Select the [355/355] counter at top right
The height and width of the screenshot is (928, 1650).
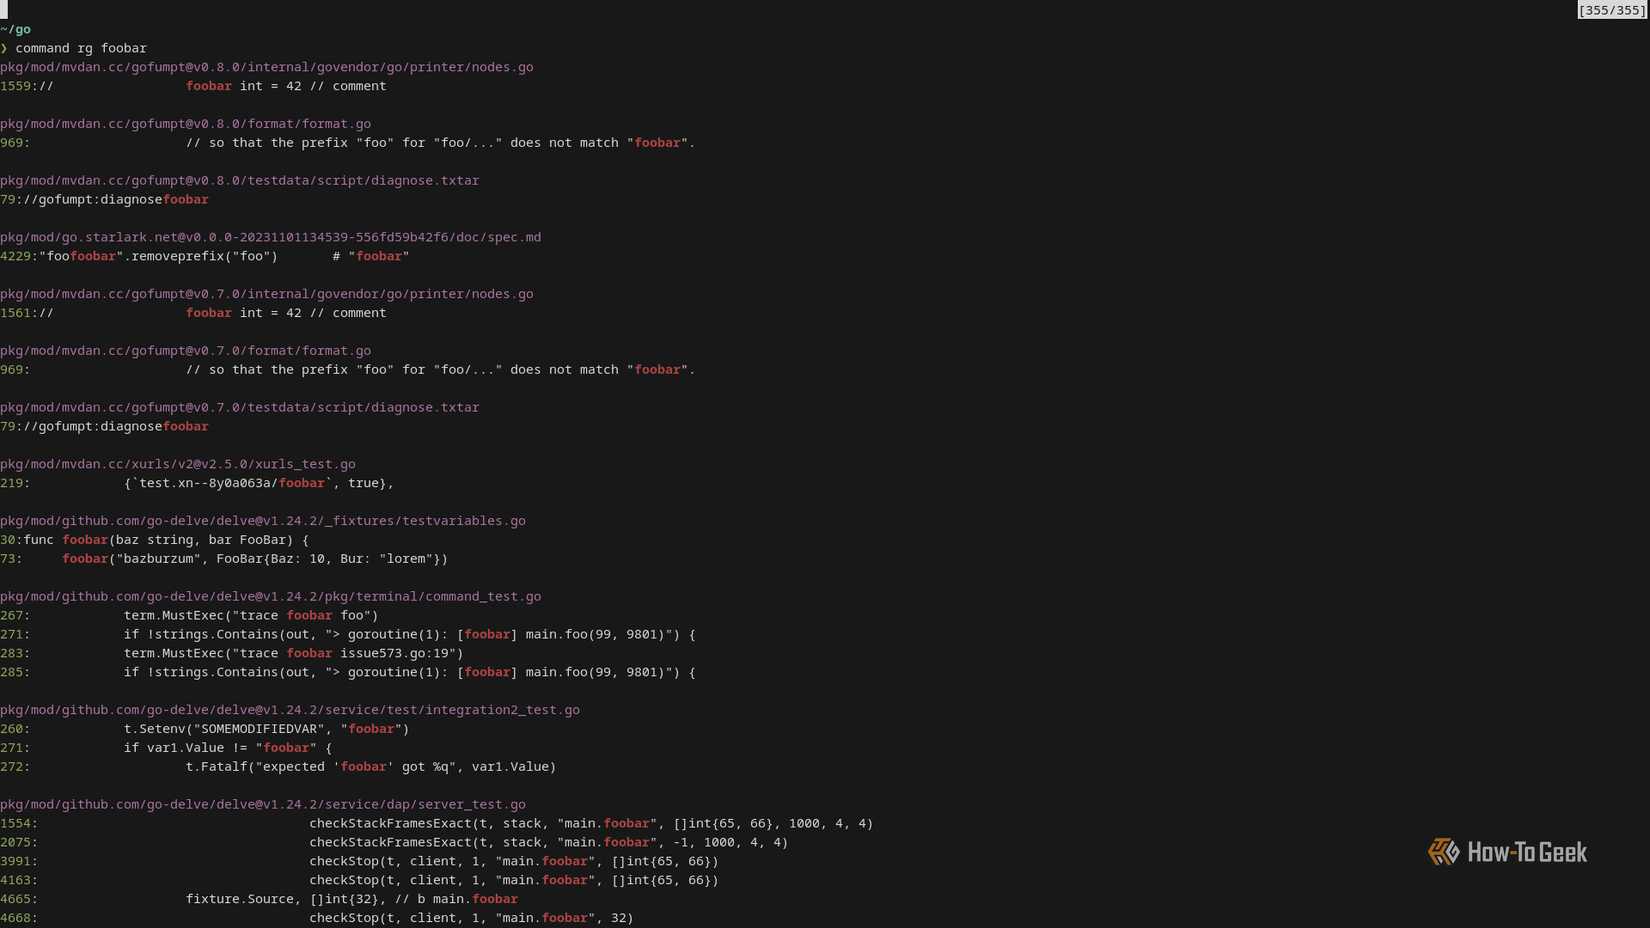1612,10
